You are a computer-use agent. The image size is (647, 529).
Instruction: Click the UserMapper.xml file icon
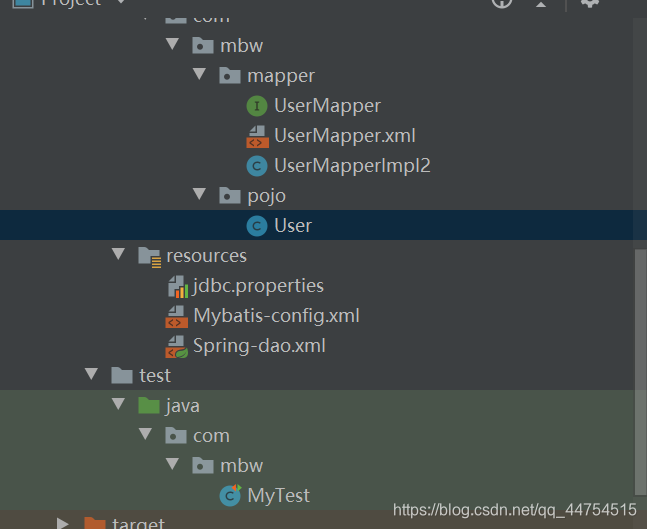coord(257,137)
